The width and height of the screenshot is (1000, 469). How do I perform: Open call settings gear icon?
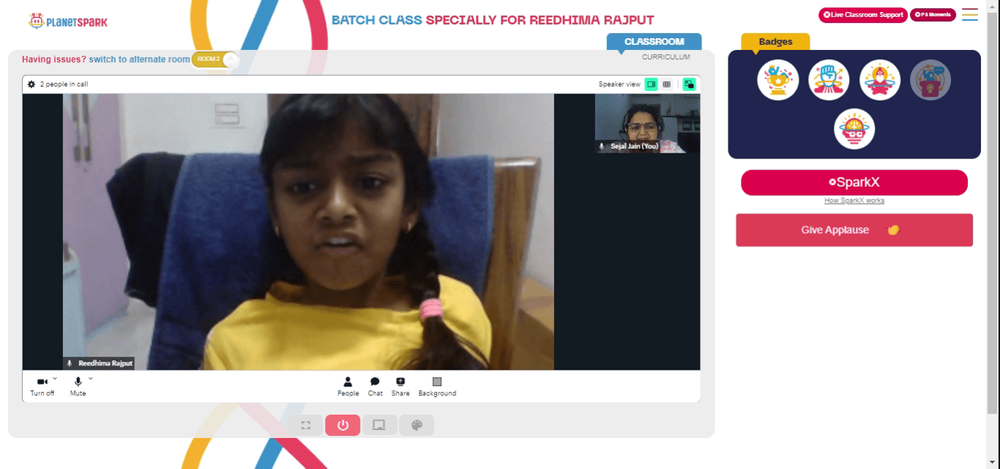[x=31, y=84]
